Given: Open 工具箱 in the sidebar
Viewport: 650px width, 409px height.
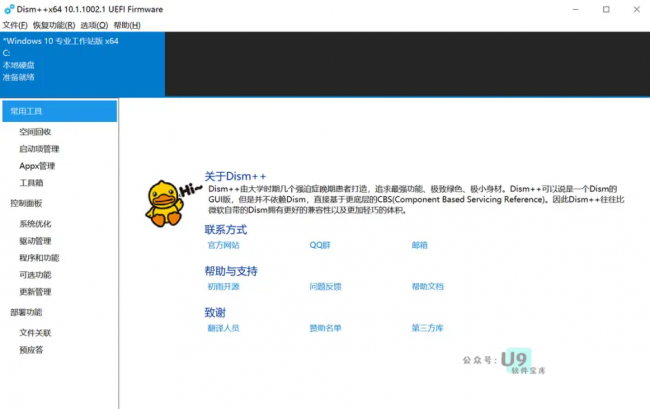Looking at the screenshot, I should click(31, 183).
